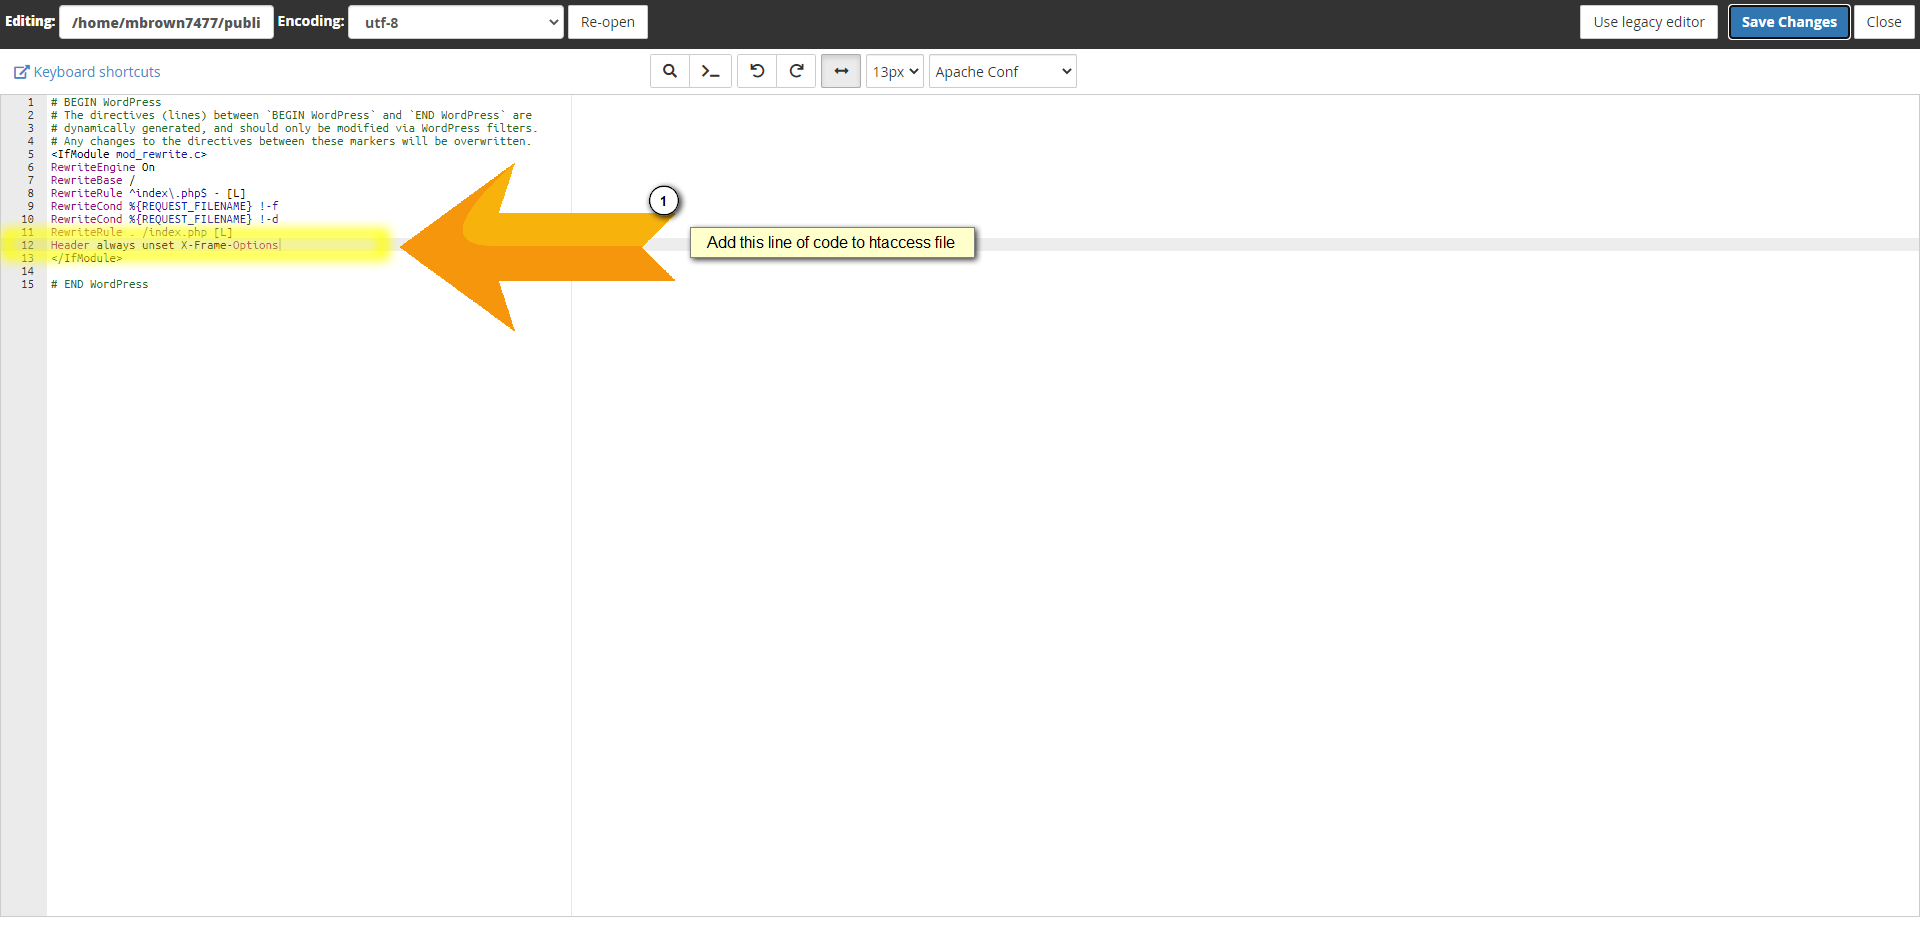This screenshot has width=1920, height=937.
Task: Click the go-to-line terminal icon
Action: 710,71
